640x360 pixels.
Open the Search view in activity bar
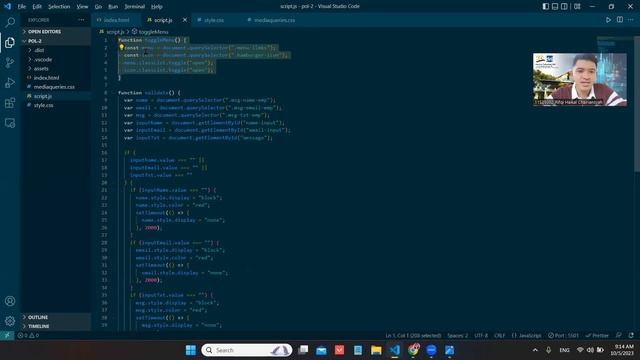tap(10, 22)
